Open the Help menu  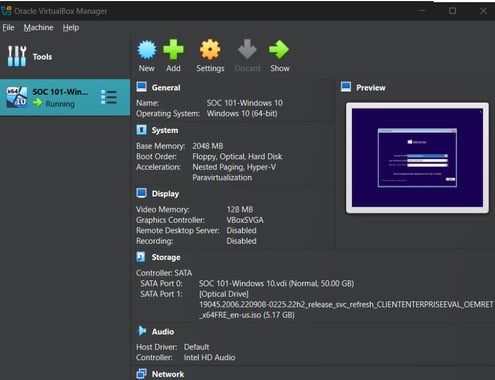pos(71,28)
